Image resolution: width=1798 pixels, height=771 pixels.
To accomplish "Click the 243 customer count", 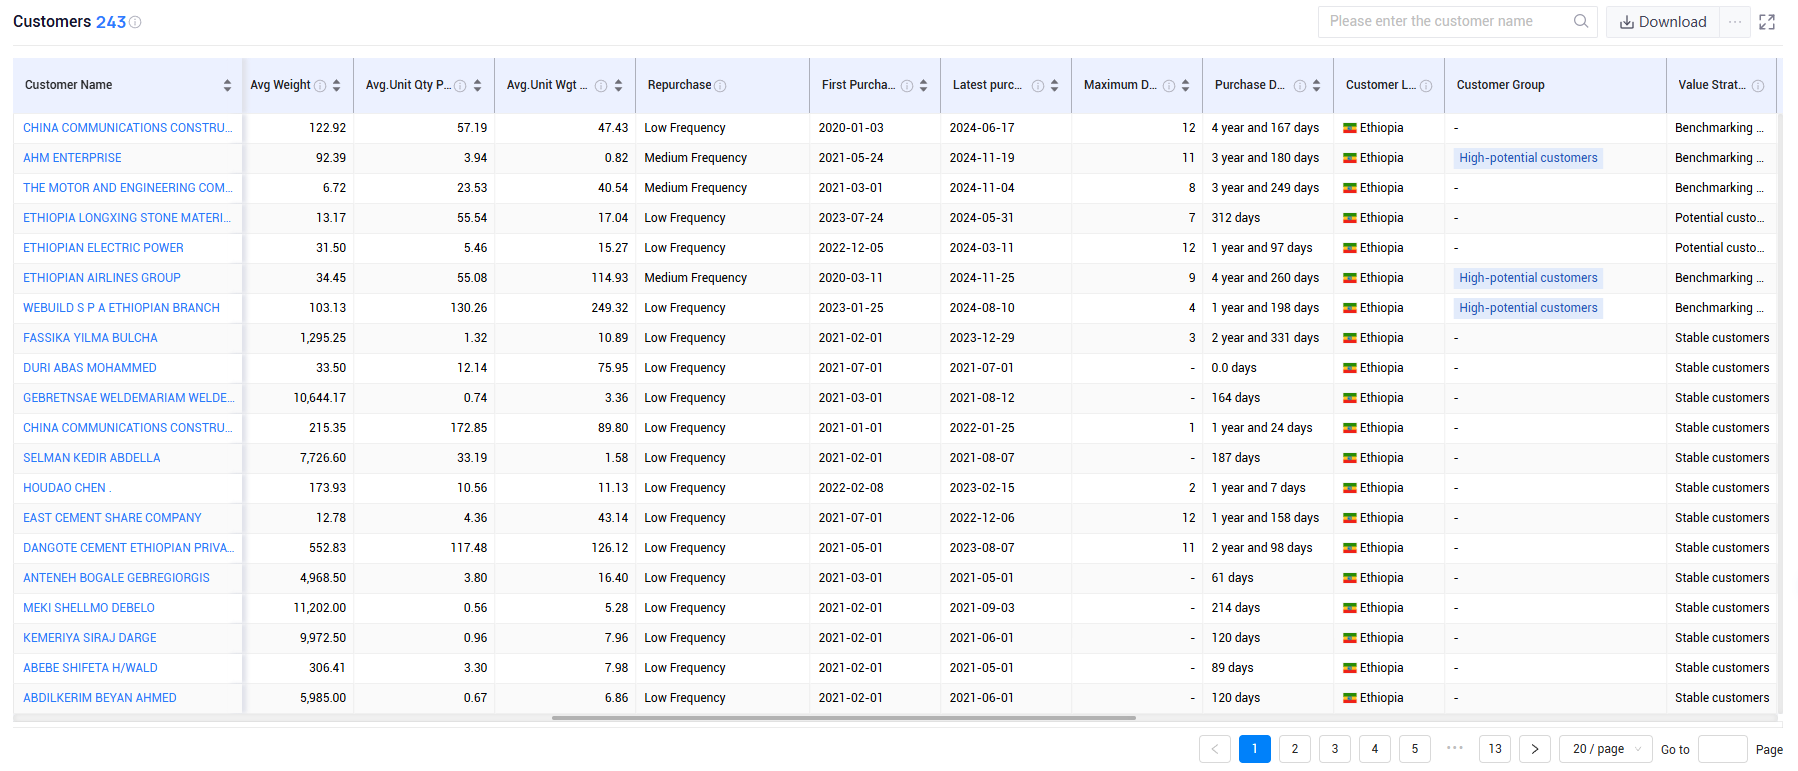I will [111, 22].
